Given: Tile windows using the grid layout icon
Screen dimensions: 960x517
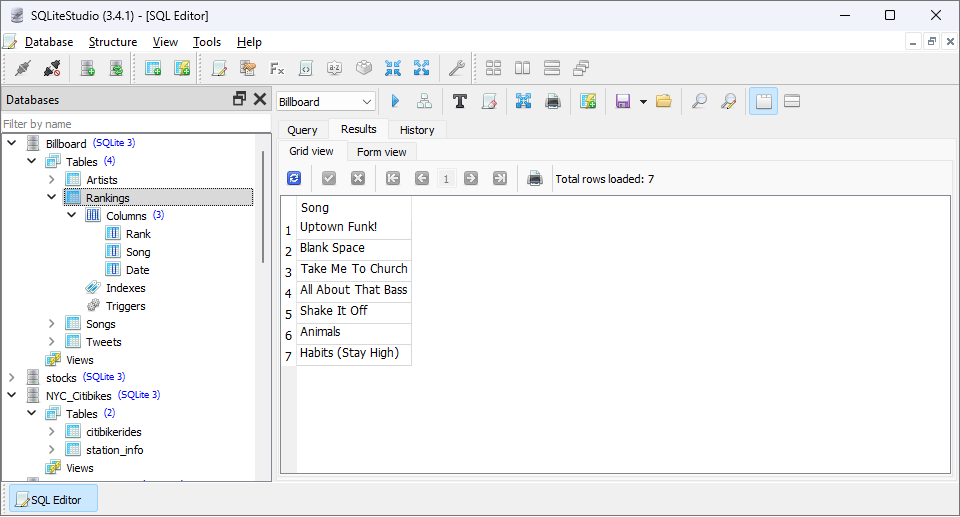Looking at the screenshot, I should pos(493,68).
